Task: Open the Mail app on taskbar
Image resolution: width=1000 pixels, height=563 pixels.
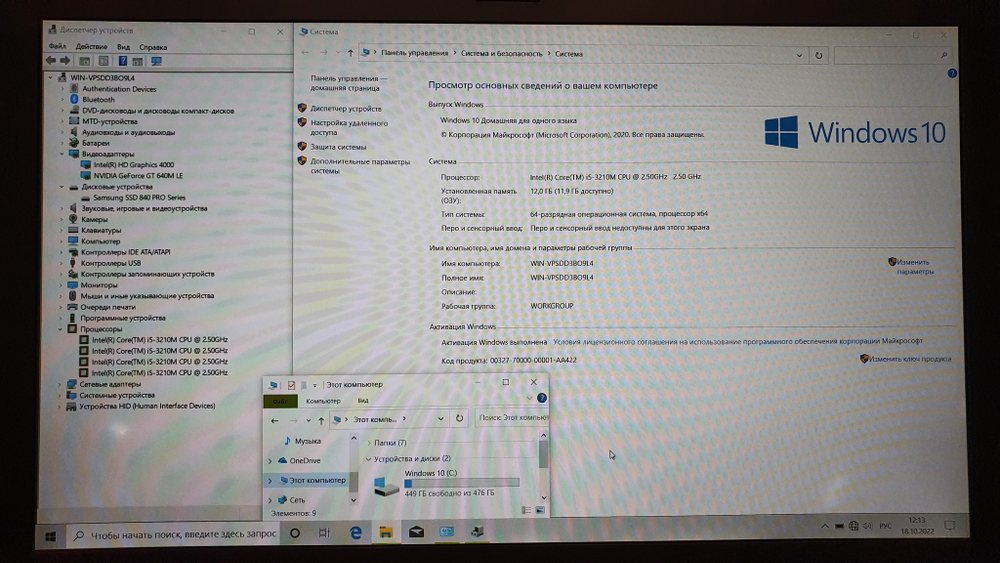Action: coord(416,531)
